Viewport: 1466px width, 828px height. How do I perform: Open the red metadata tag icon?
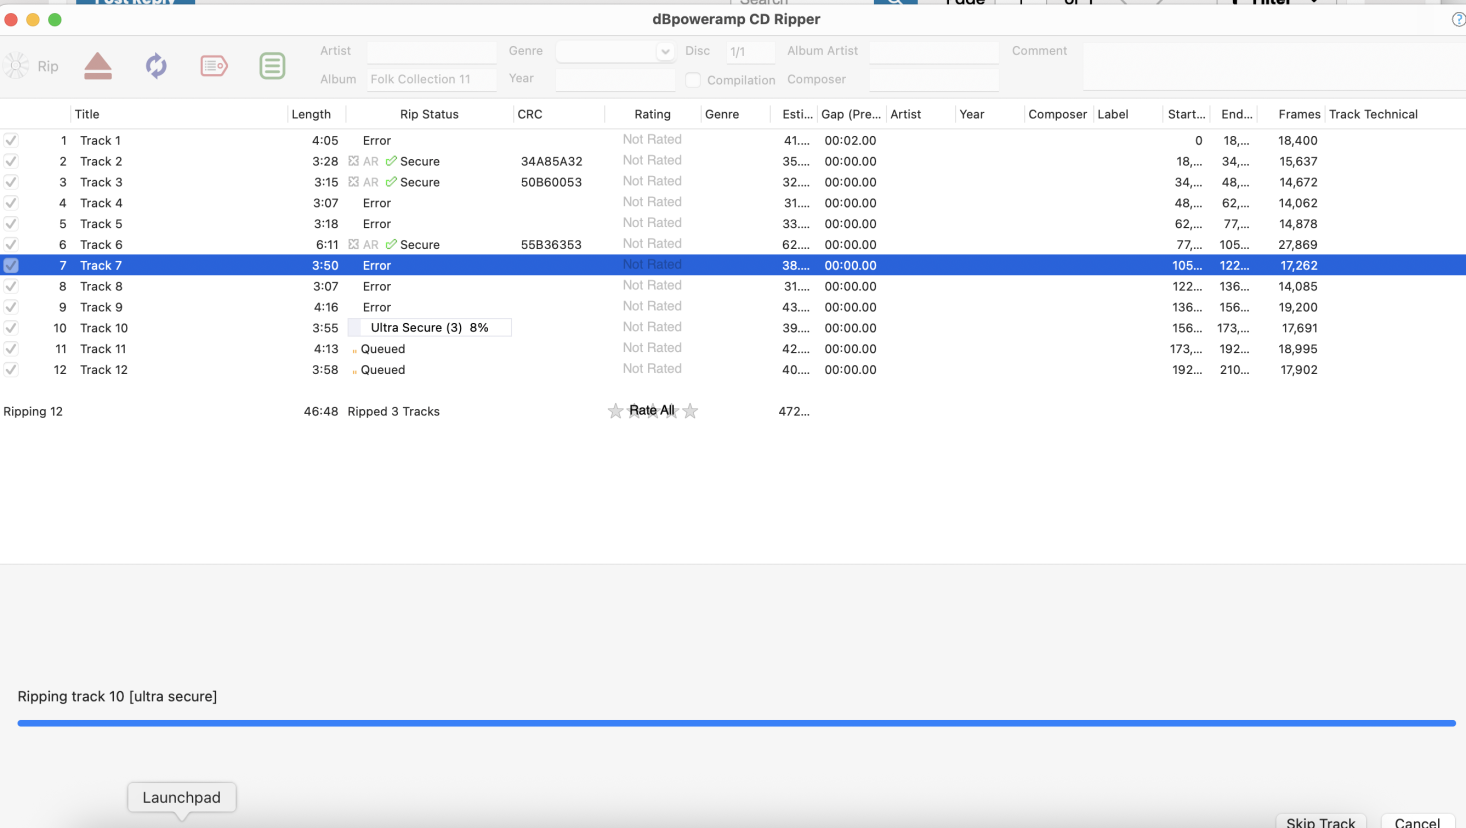[214, 66]
